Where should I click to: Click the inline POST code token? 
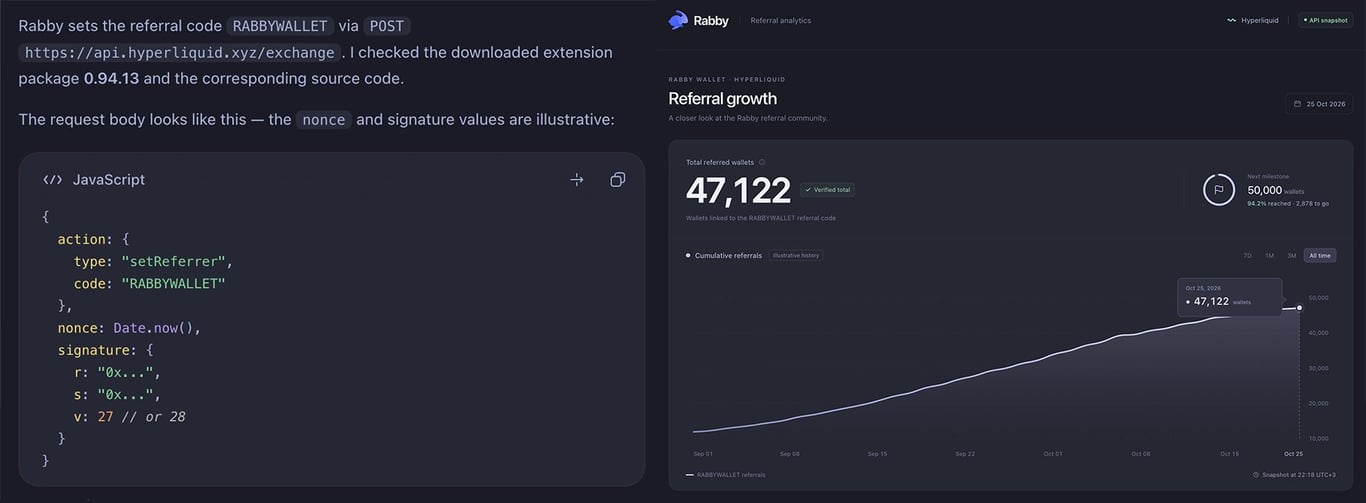point(387,26)
